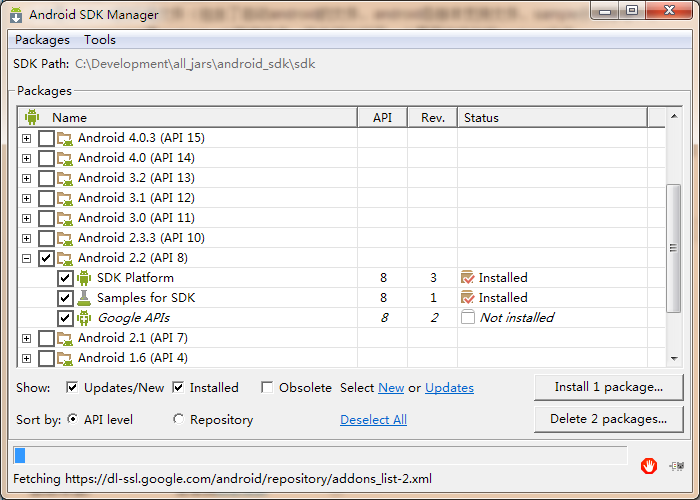Sort packages by Repository
The width and height of the screenshot is (700, 500).
click(x=179, y=419)
